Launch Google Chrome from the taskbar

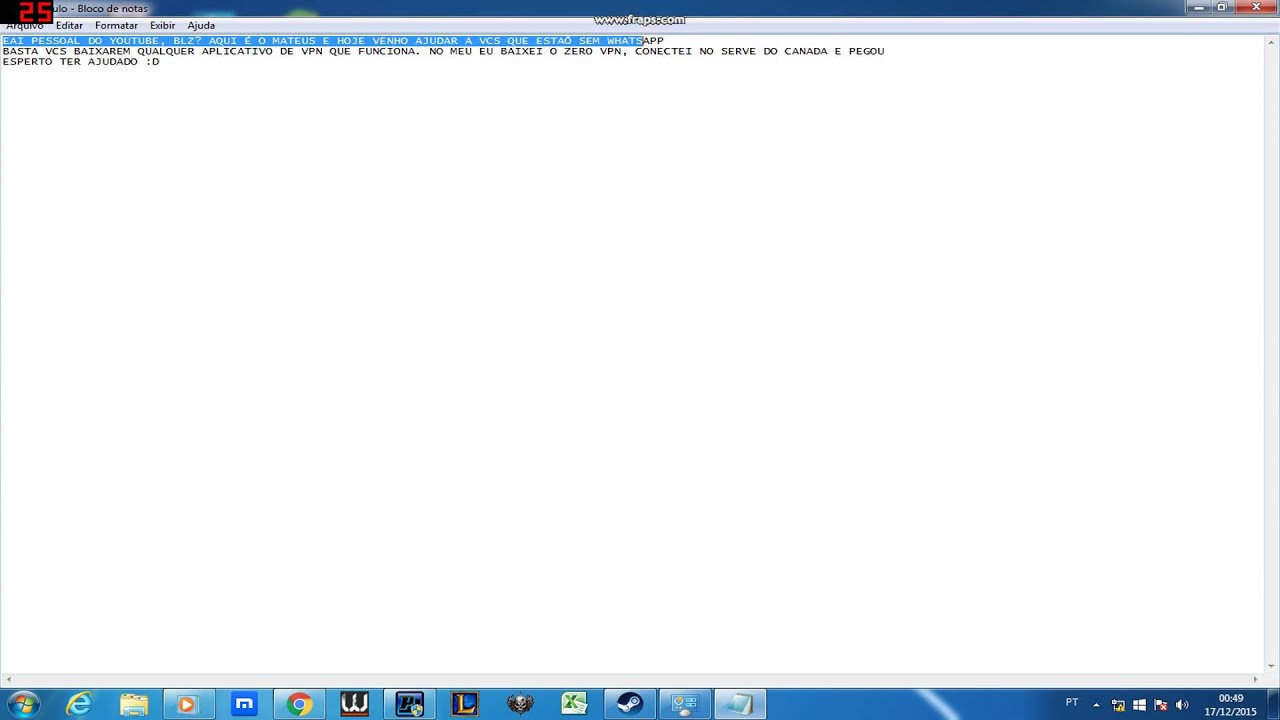click(299, 705)
